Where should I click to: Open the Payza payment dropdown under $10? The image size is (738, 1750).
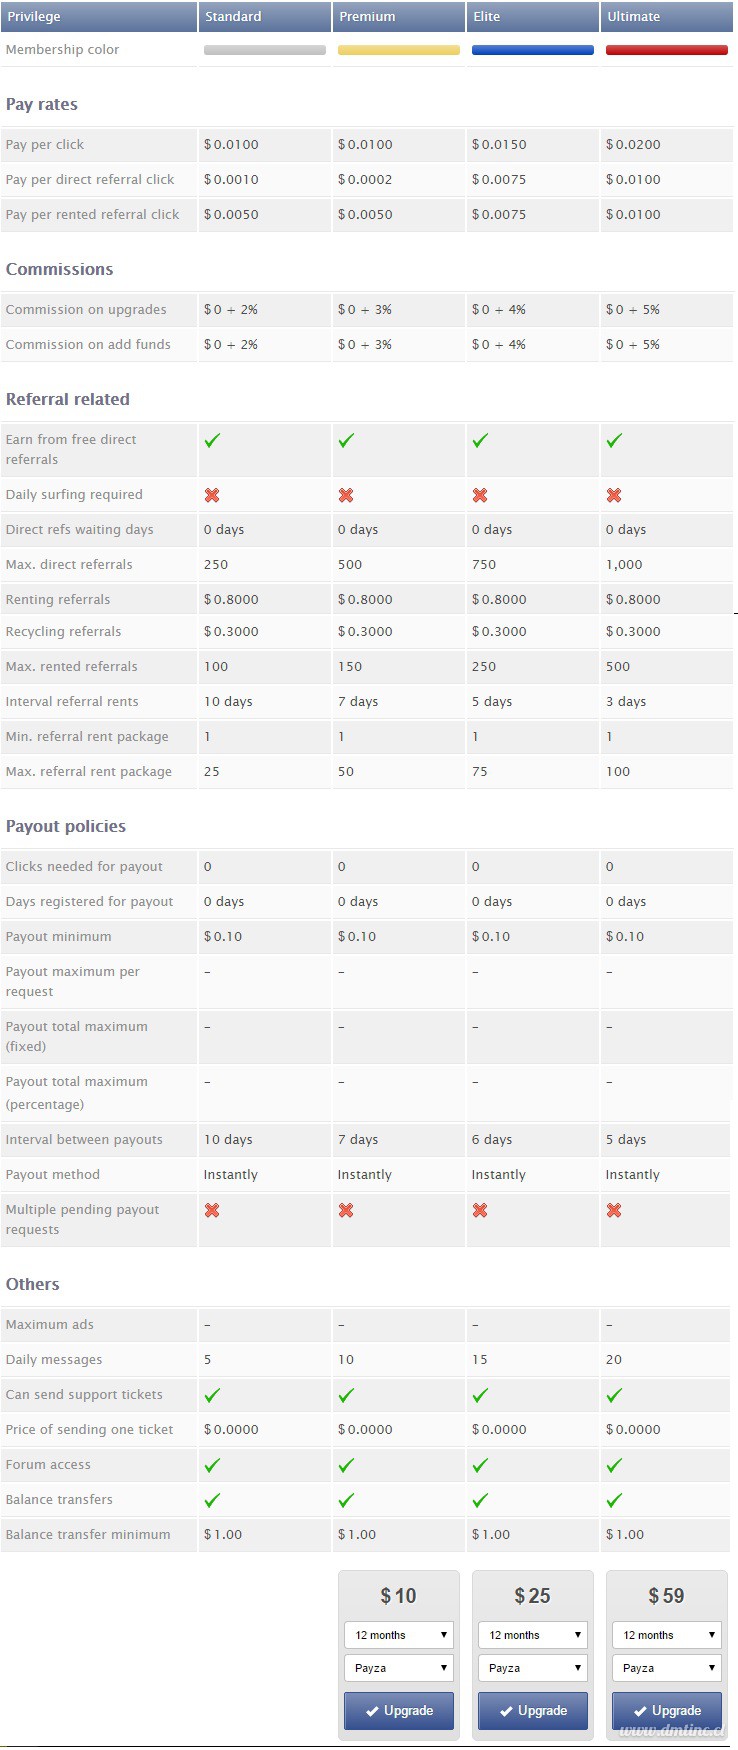point(399,1668)
